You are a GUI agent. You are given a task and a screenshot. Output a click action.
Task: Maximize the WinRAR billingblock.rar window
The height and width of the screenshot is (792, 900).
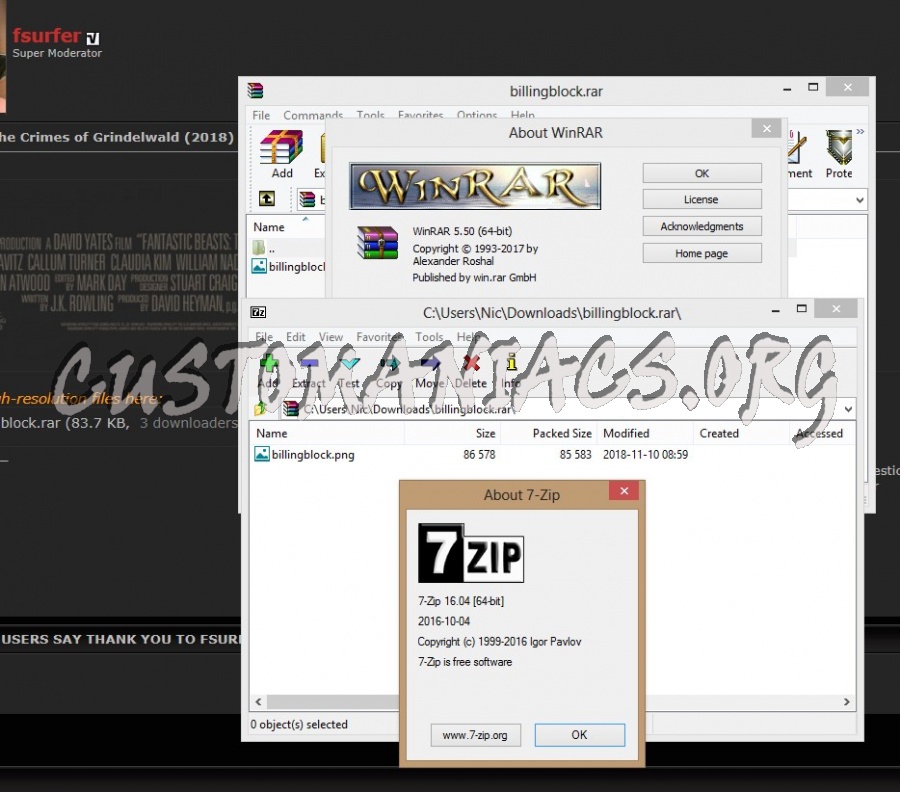(x=813, y=87)
